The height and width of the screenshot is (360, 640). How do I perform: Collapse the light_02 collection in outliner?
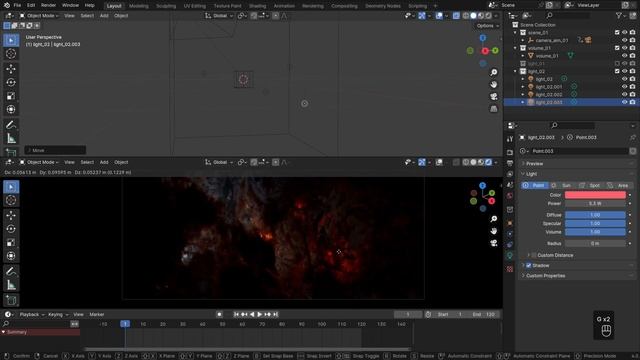pyautogui.click(x=515, y=71)
